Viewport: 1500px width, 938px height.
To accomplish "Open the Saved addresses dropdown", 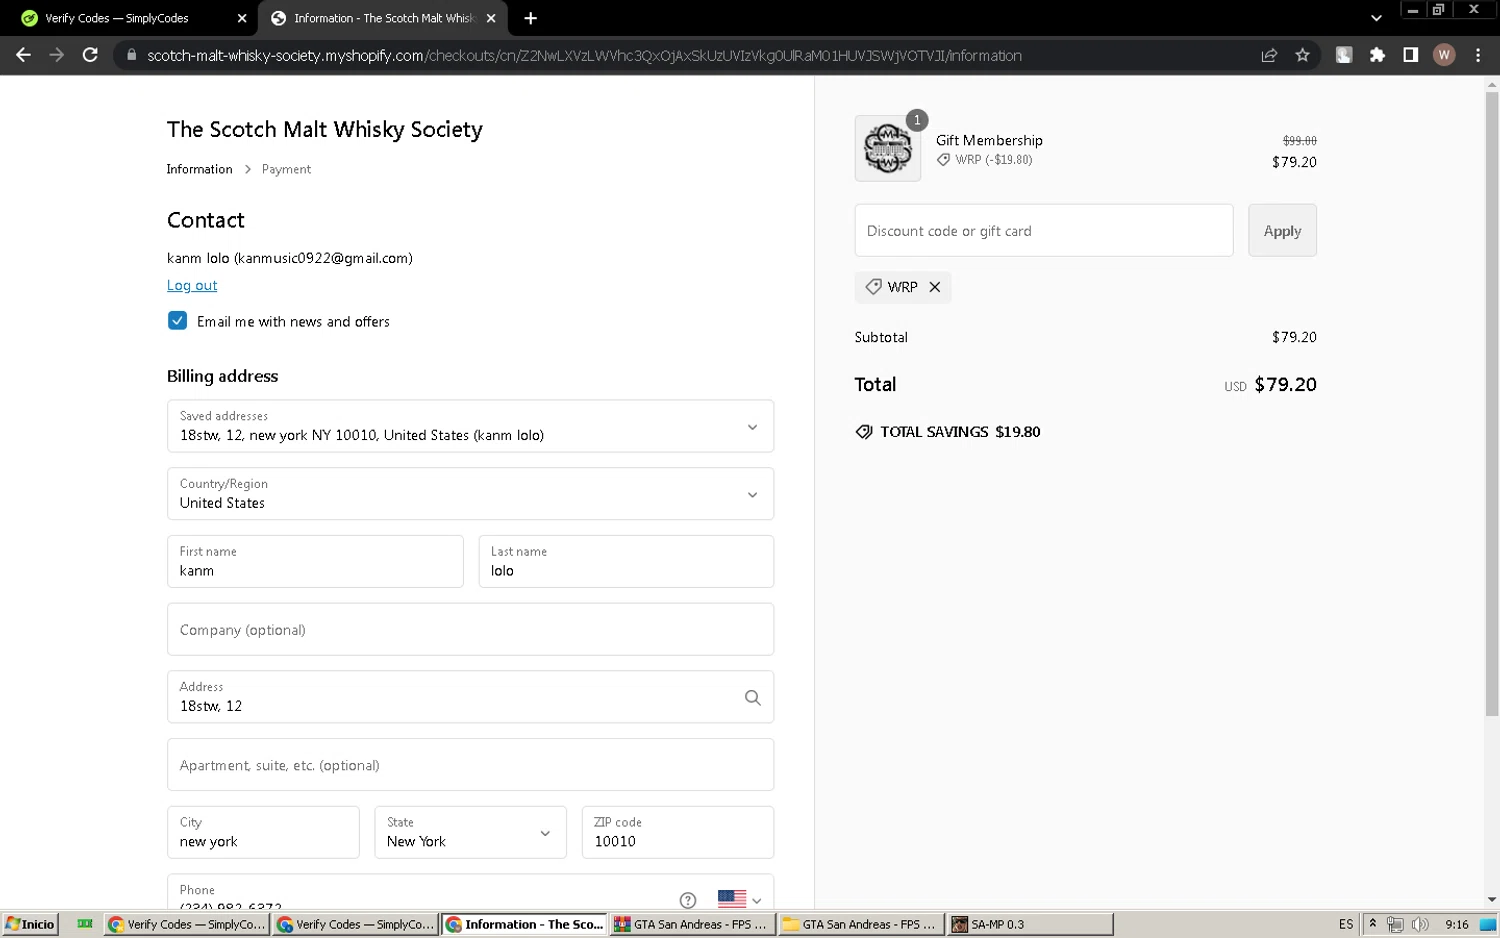I will click(x=470, y=426).
